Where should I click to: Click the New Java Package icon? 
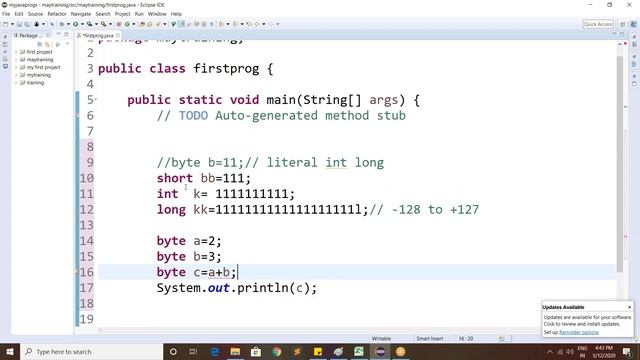(x=119, y=24)
